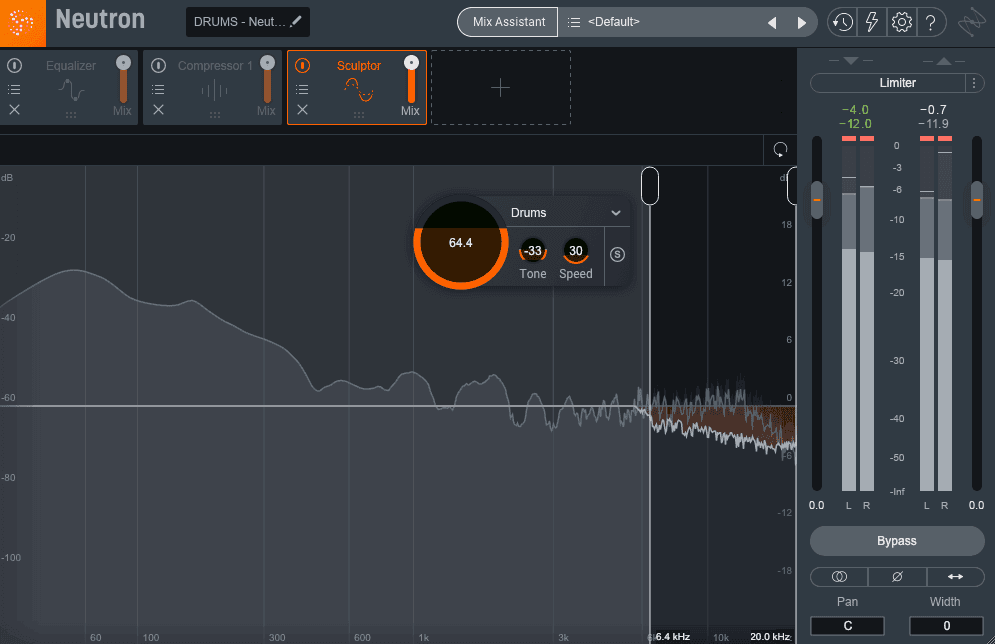995x644 pixels.
Task: Open Sculptor module preset list
Action: pyautogui.click(x=302, y=89)
